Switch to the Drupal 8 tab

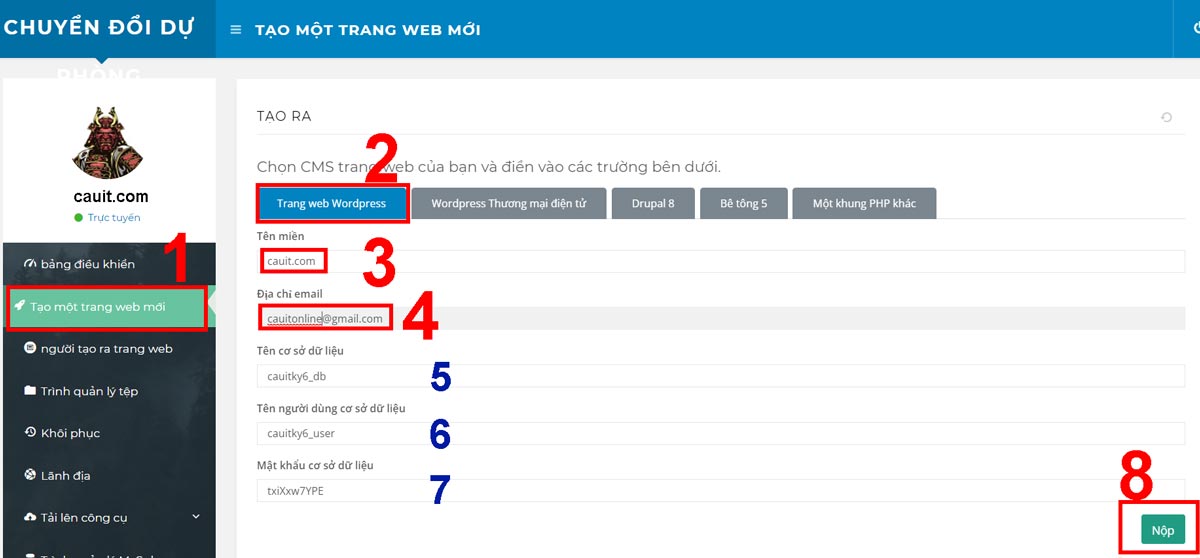[653, 204]
